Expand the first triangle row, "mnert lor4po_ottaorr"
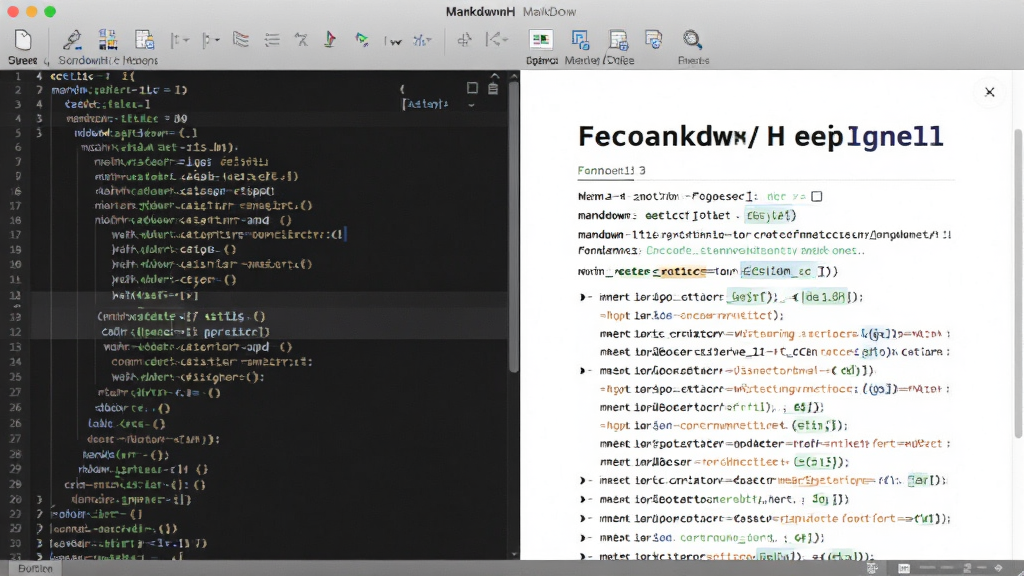This screenshot has width=1024, height=576. click(583, 297)
